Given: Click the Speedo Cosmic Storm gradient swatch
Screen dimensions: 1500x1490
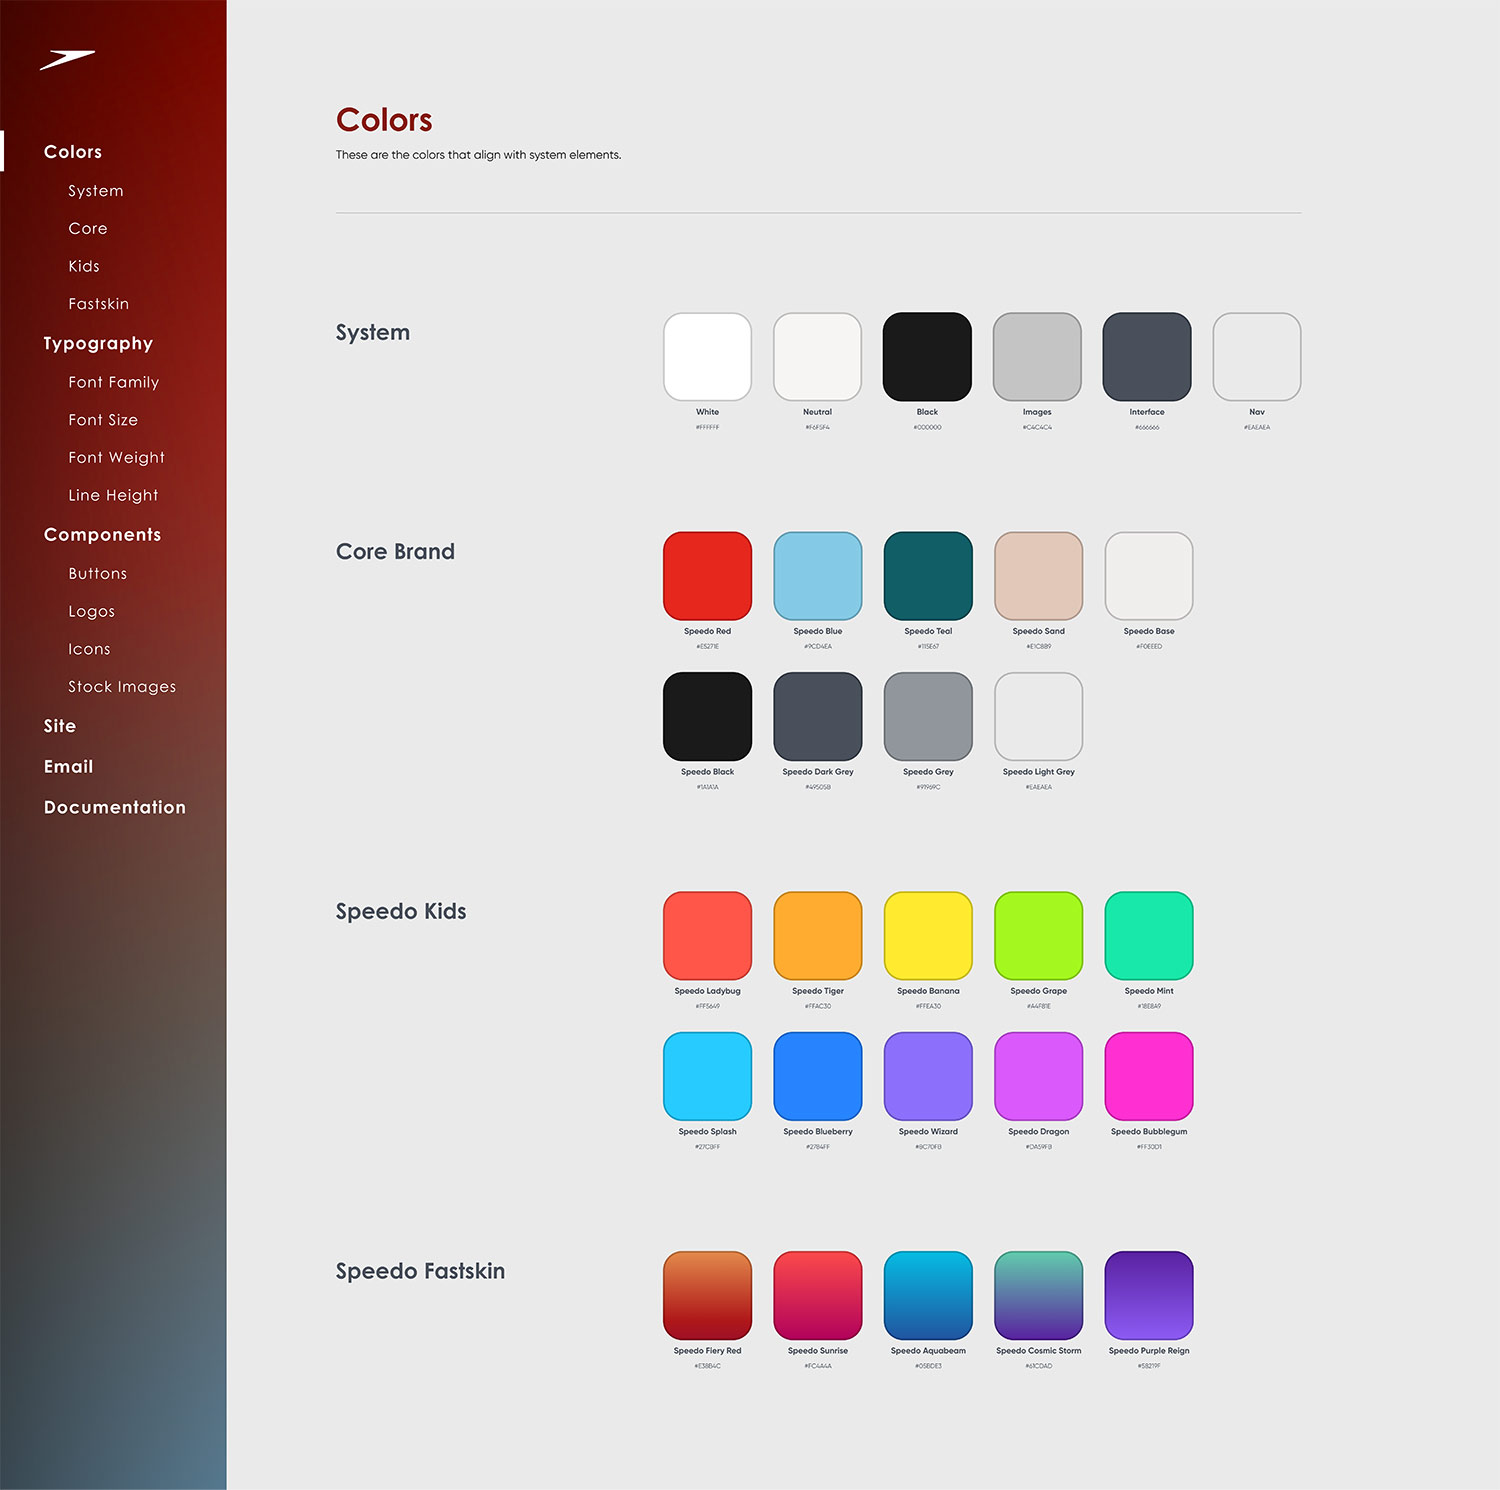Looking at the screenshot, I should click(x=1038, y=1295).
